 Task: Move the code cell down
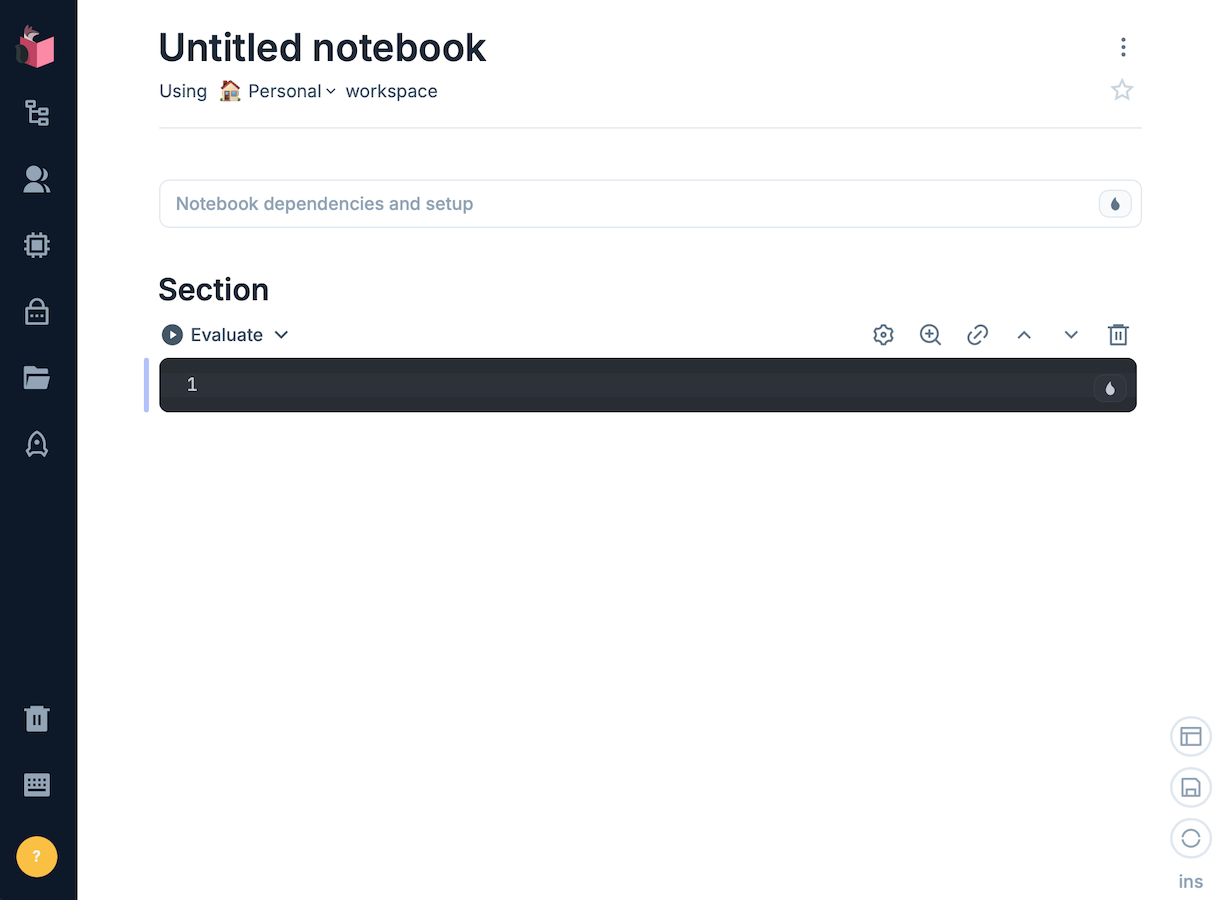[x=1071, y=335]
